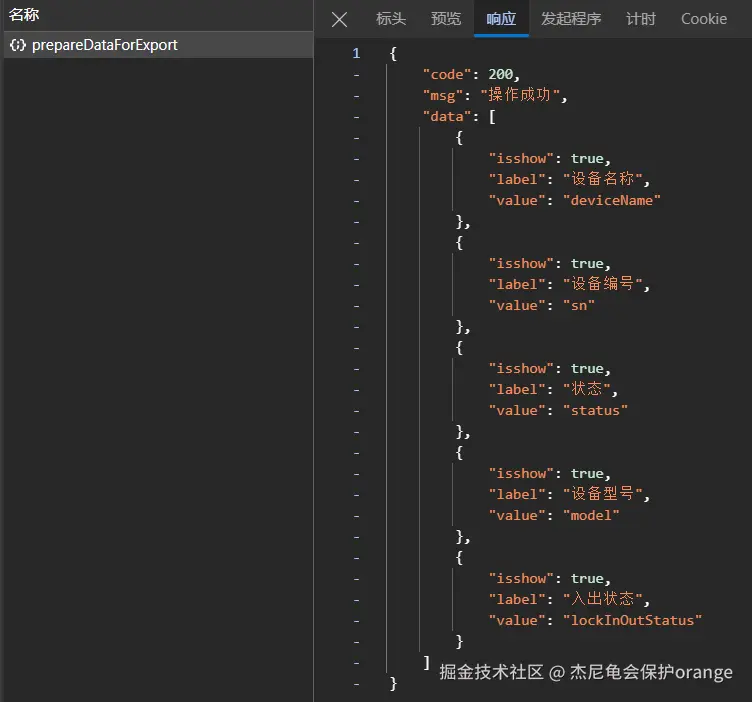
Task: Click the 名称 column header
Action: click(24, 15)
